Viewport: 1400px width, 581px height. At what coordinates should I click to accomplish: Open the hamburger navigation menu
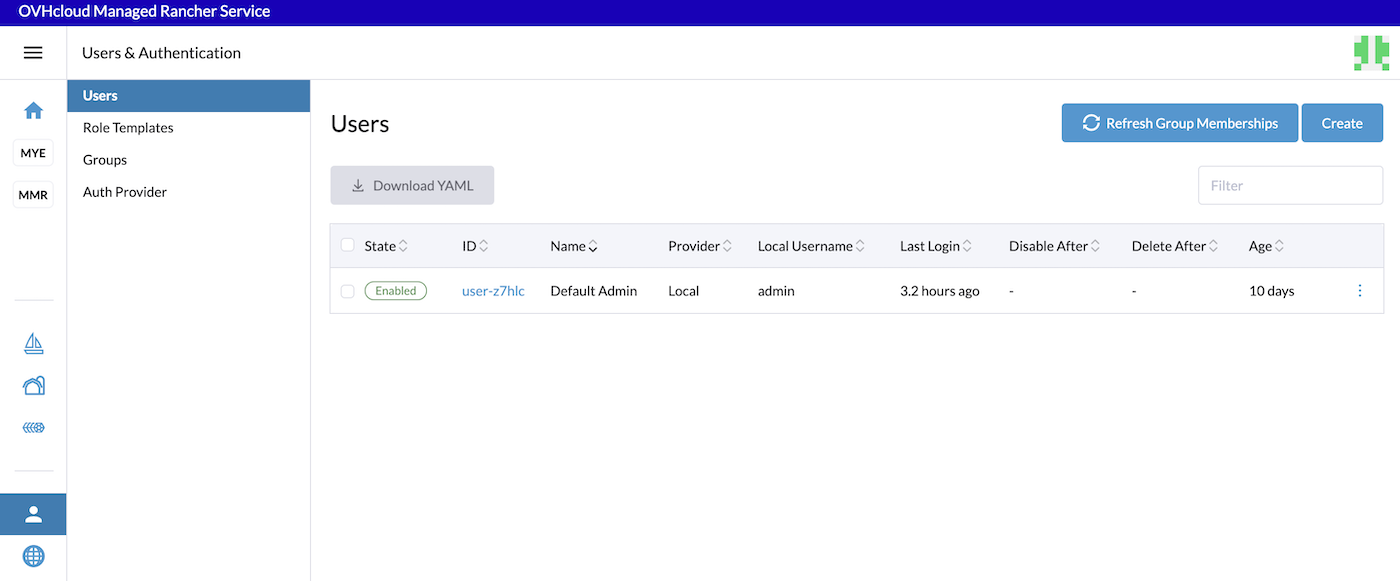tap(33, 53)
